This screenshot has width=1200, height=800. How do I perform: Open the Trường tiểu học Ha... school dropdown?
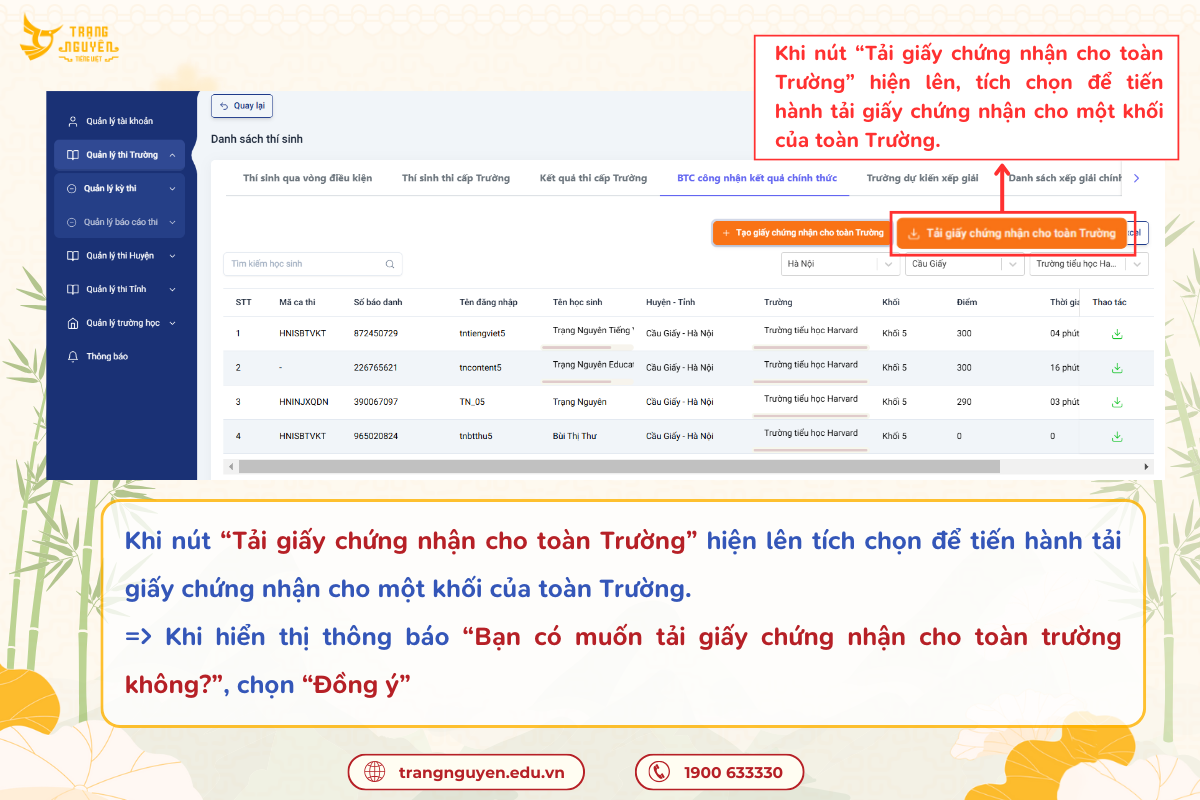[x=1089, y=264]
